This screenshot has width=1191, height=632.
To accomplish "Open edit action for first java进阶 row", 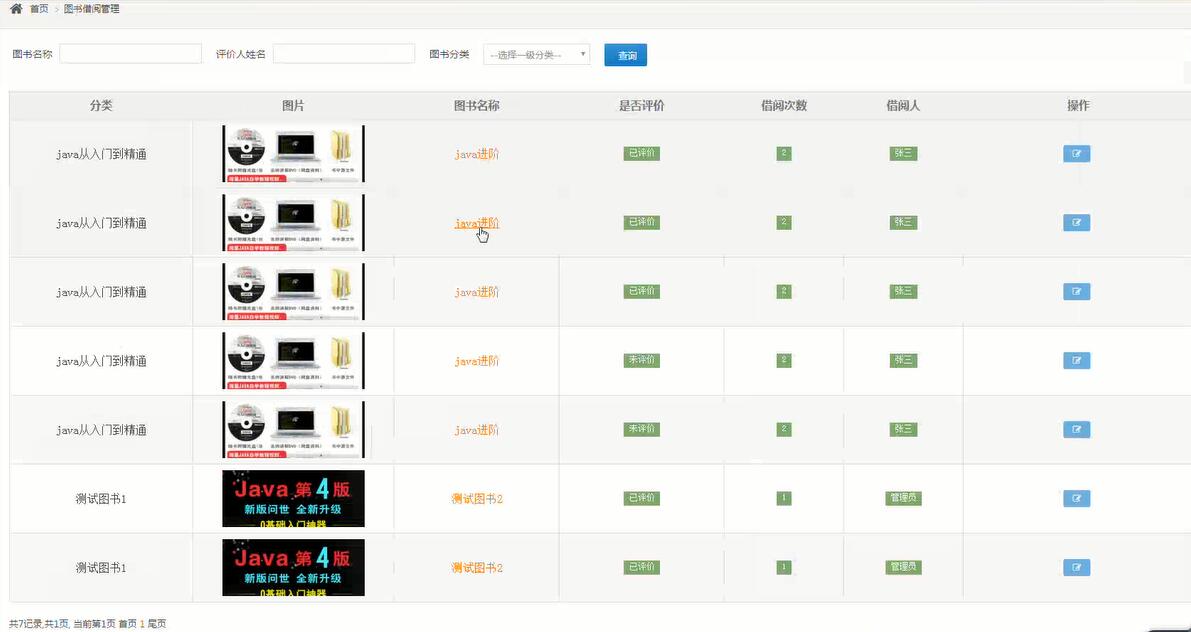I will pyautogui.click(x=1076, y=153).
